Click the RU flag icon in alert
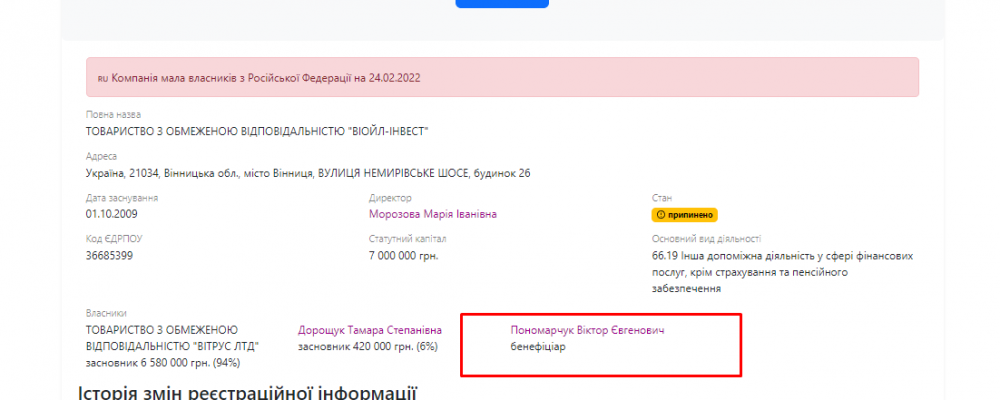1000x400 pixels. 102,77
